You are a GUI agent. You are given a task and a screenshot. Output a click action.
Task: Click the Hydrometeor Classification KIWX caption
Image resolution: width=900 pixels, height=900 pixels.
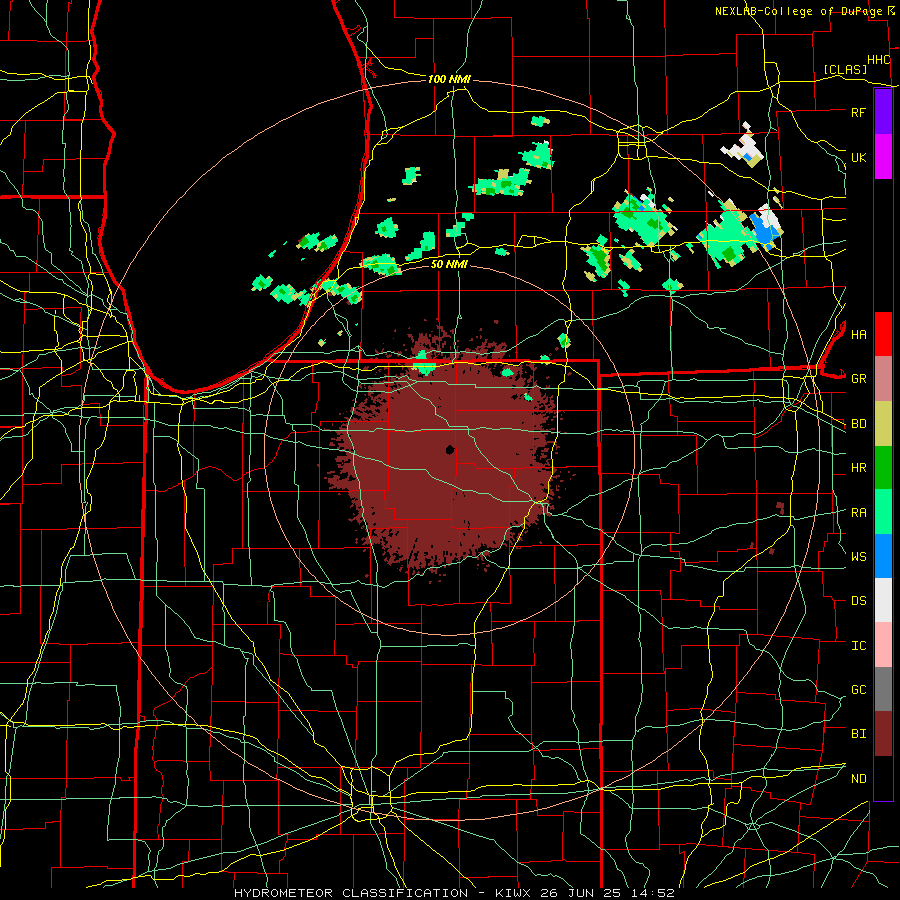pyautogui.click(x=454, y=893)
